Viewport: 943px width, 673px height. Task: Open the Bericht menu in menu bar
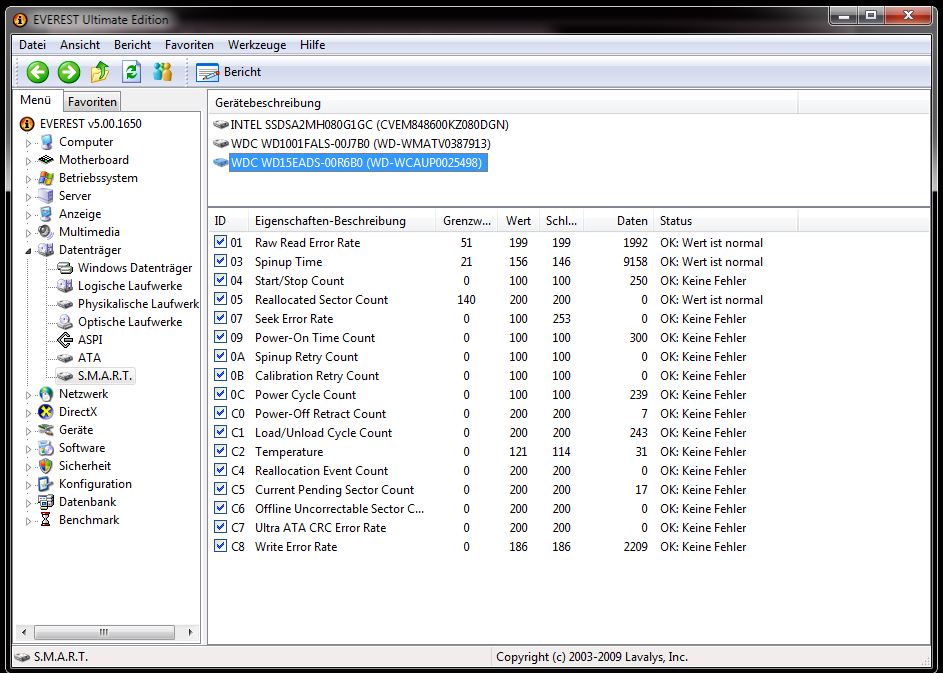point(132,45)
